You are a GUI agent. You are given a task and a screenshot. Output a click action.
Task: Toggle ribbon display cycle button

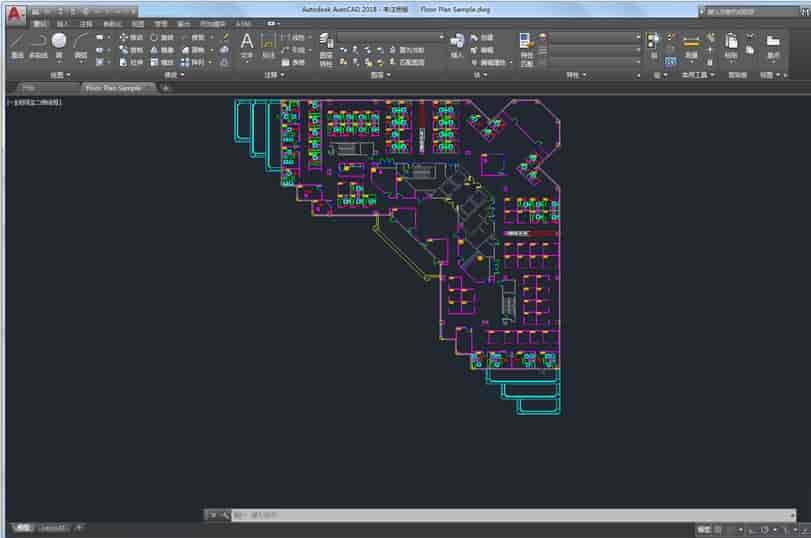coord(273,24)
